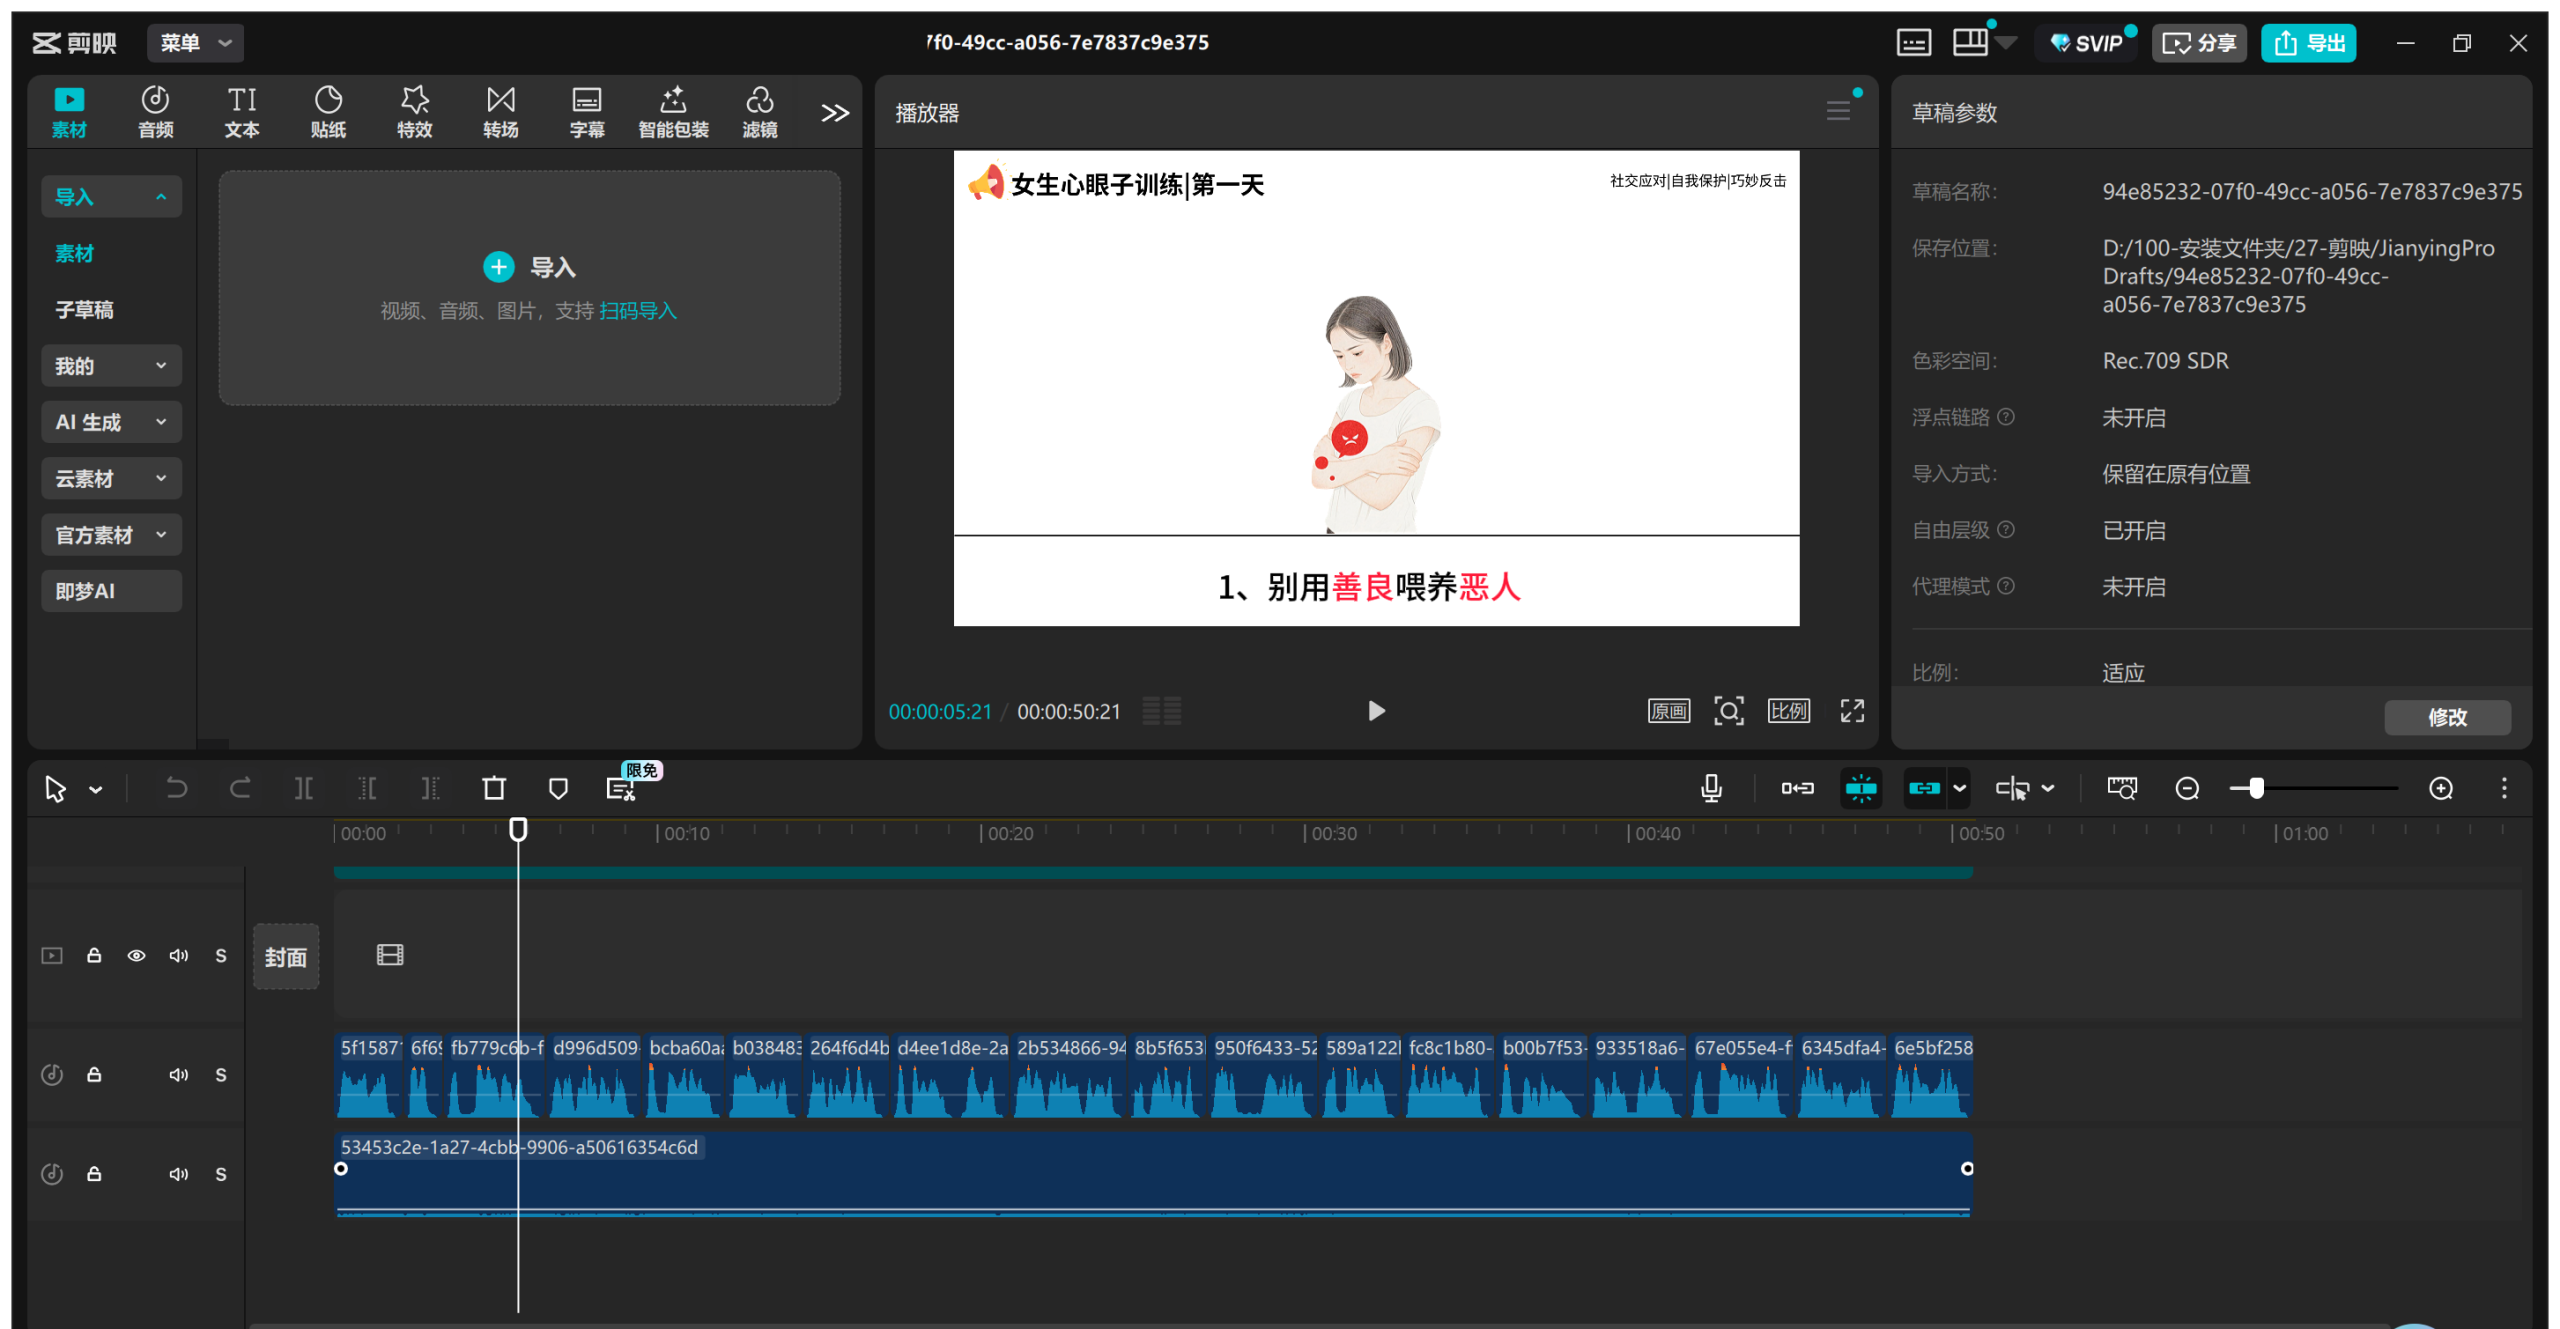Screen dimensions: 2560x1329
Task: Click the microphone record voiceover icon
Action: (x=1711, y=789)
